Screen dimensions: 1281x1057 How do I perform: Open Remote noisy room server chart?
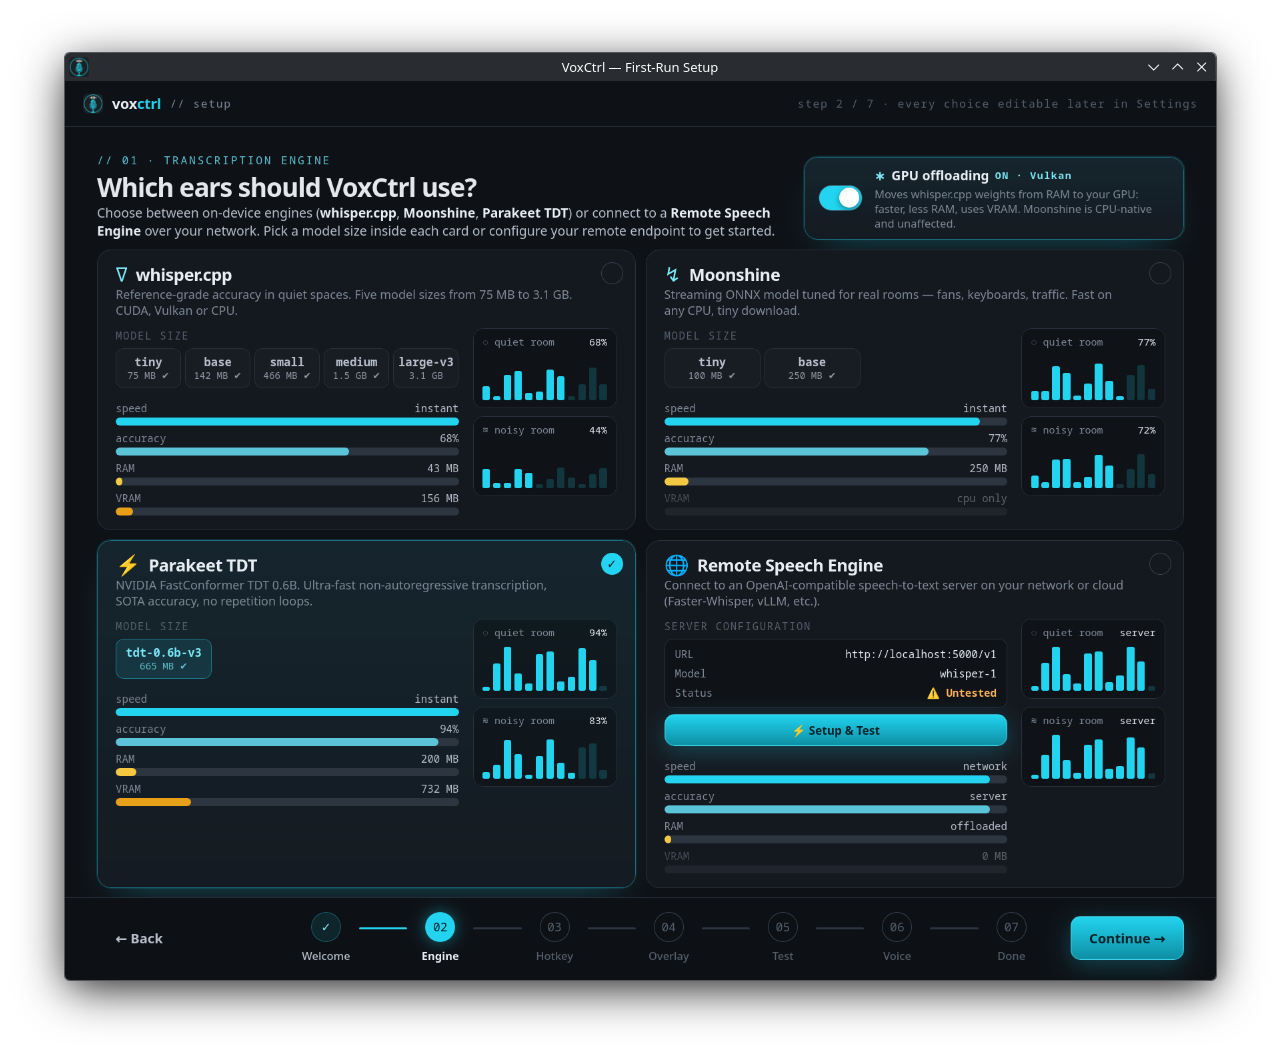click(x=1093, y=747)
